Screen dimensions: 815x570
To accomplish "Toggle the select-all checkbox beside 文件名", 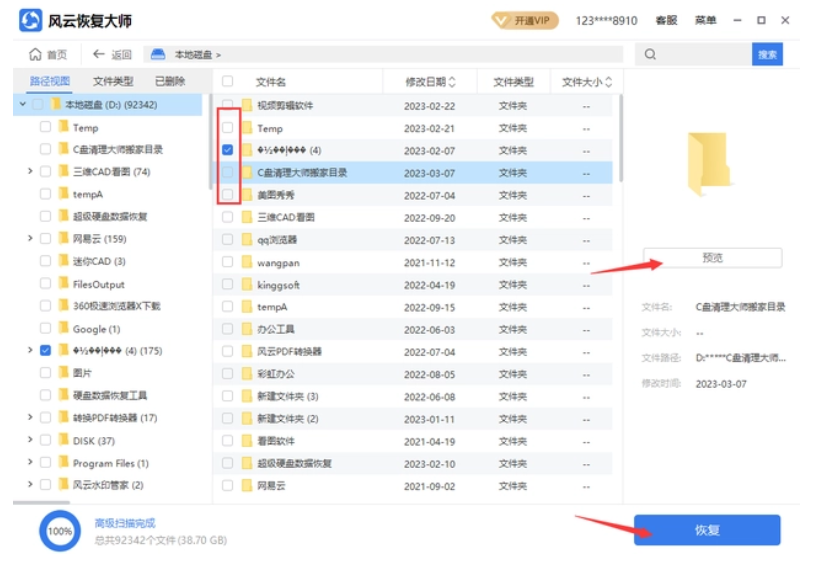I will click(x=227, y=81).
